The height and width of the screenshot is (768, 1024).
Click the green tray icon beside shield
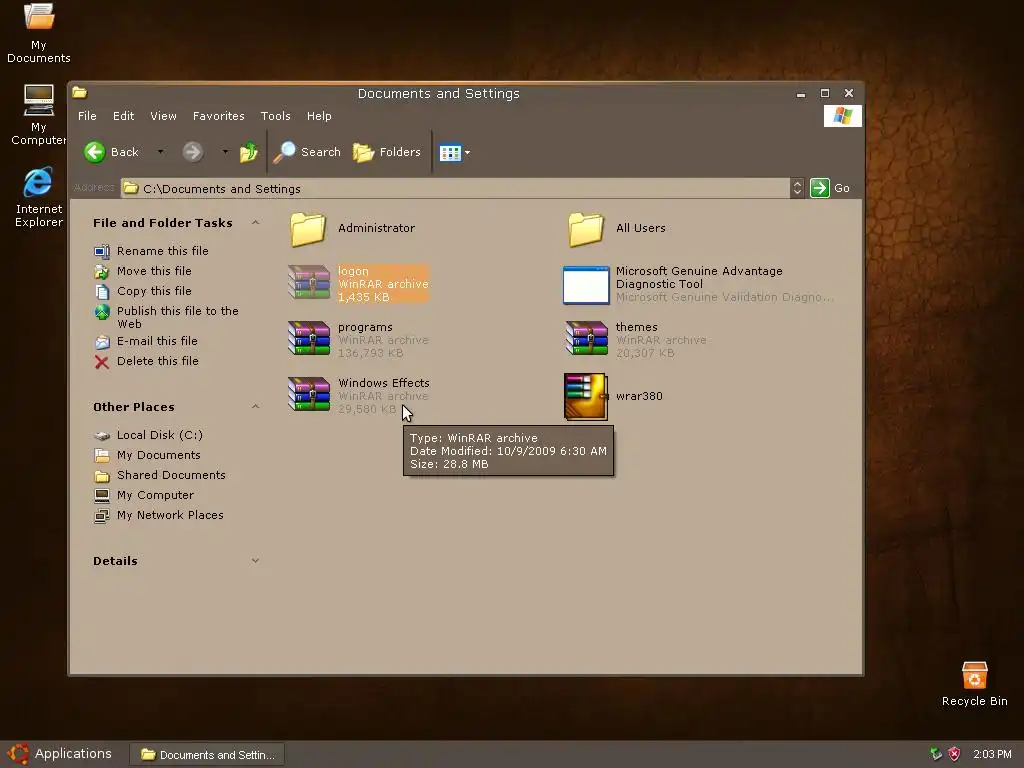click(x=936, y=754)
